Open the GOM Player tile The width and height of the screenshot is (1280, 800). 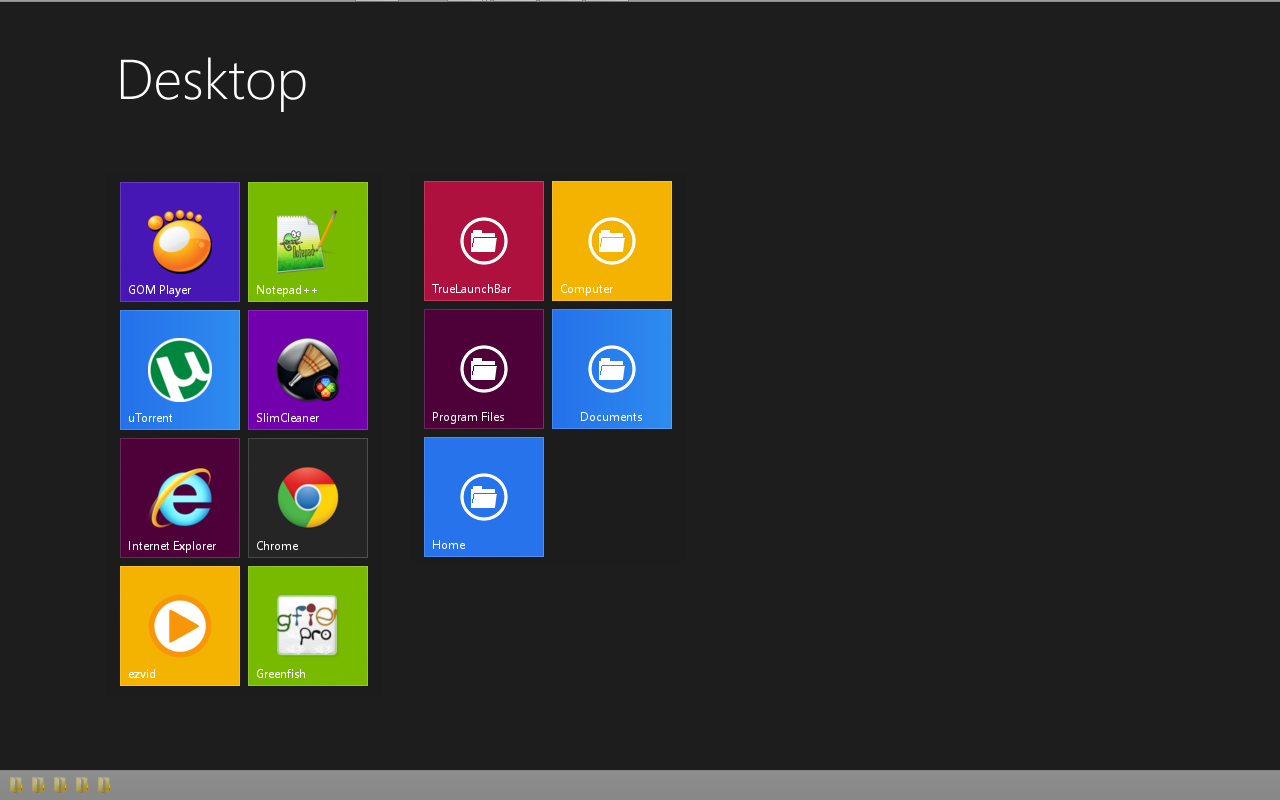[180, 241]
